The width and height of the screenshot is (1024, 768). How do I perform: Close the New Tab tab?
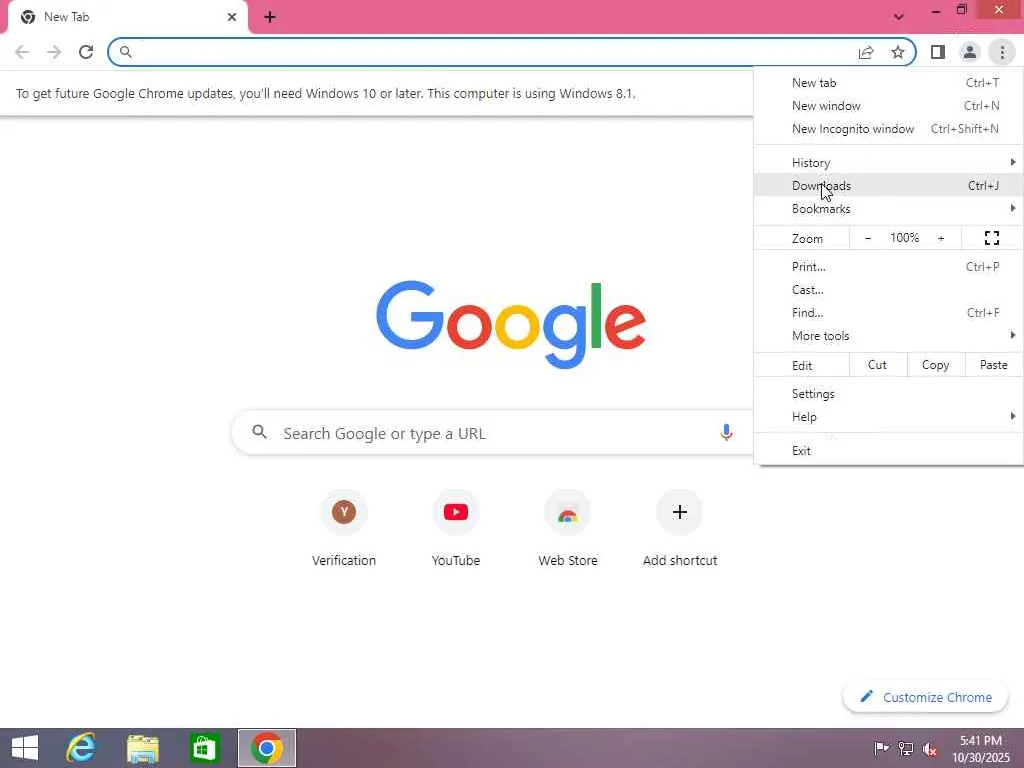click(232, 17)
